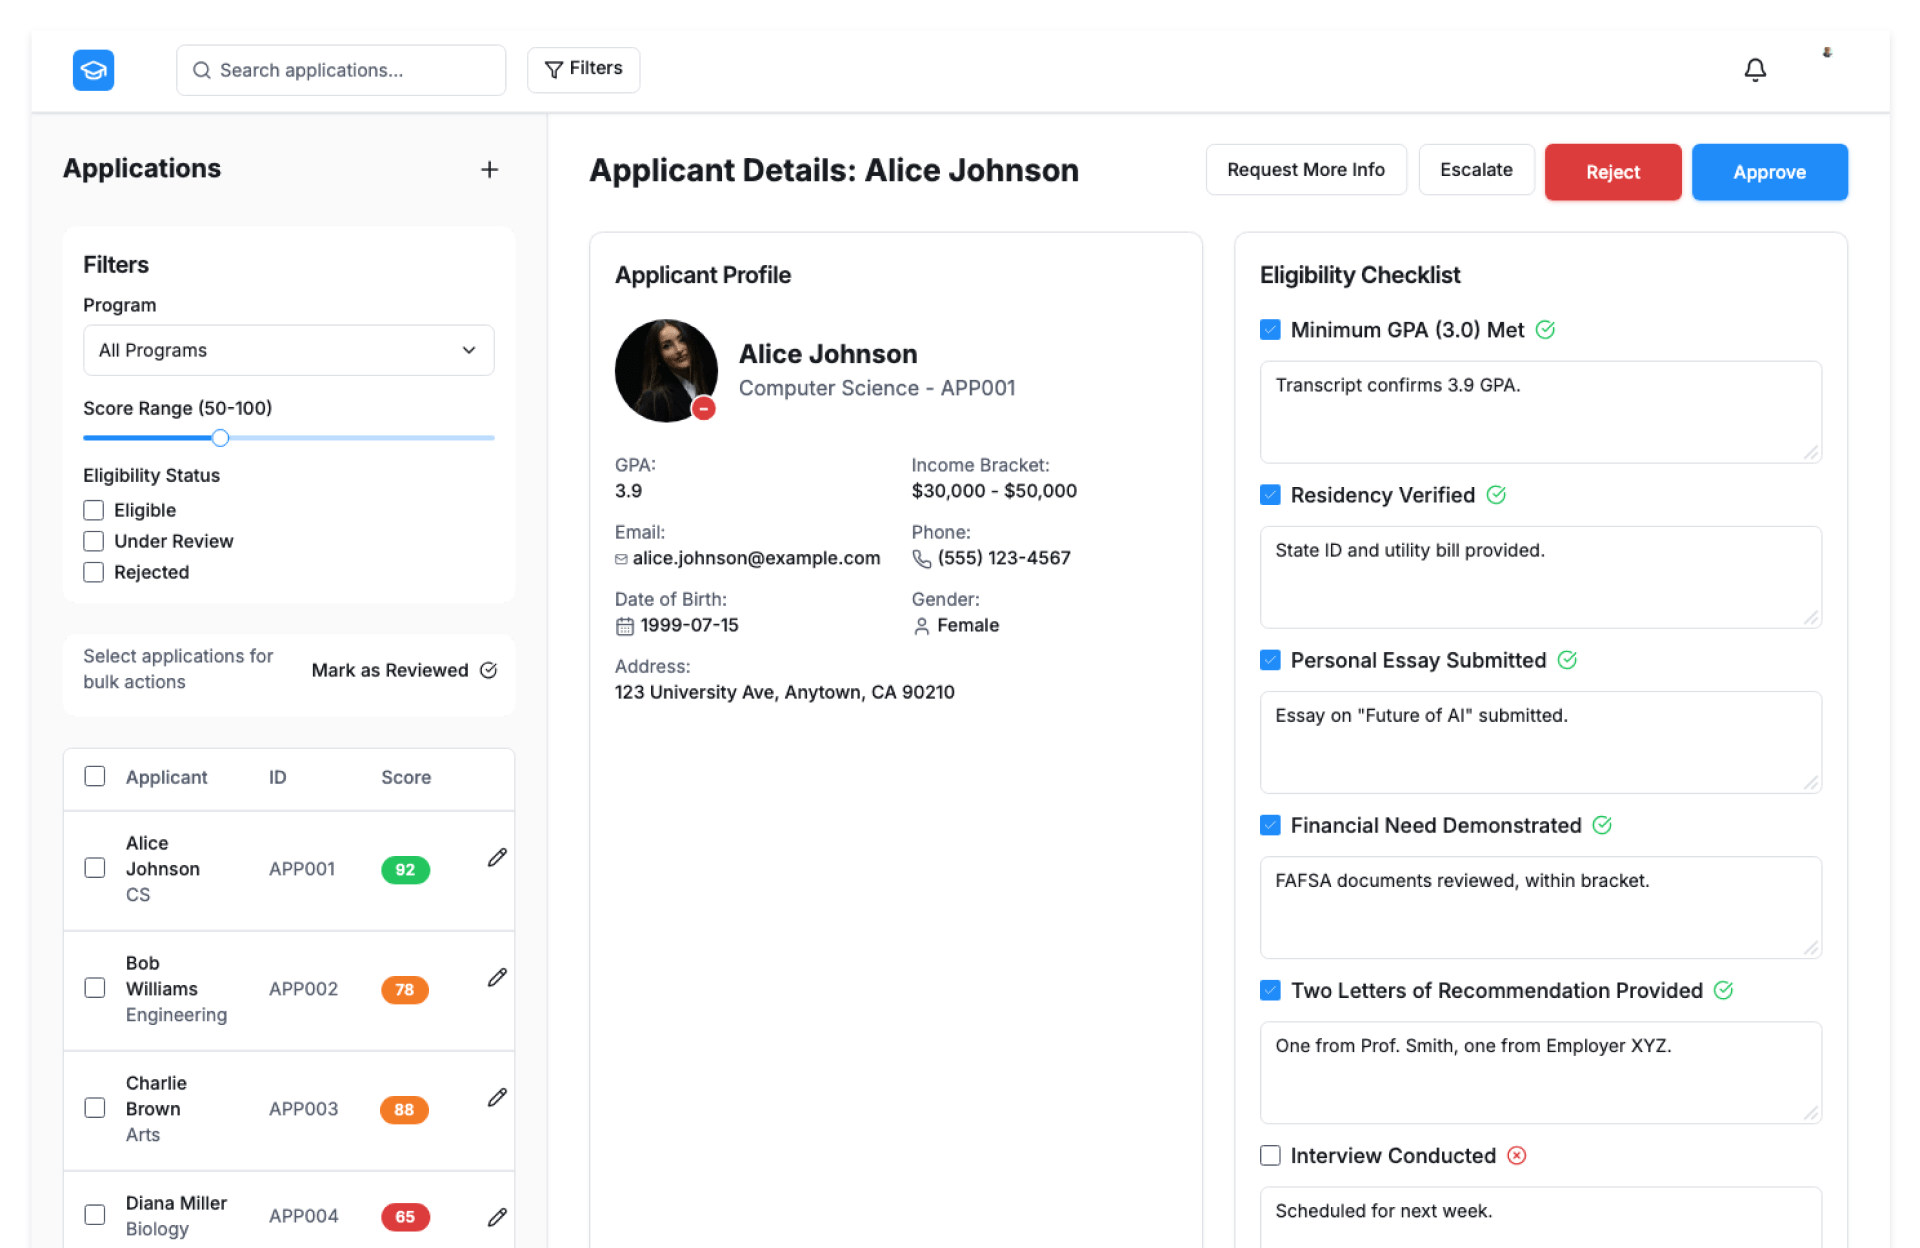1920x1248 pixels.
Task: Click the Request More Info button
Action: [x=1305, y=170]
